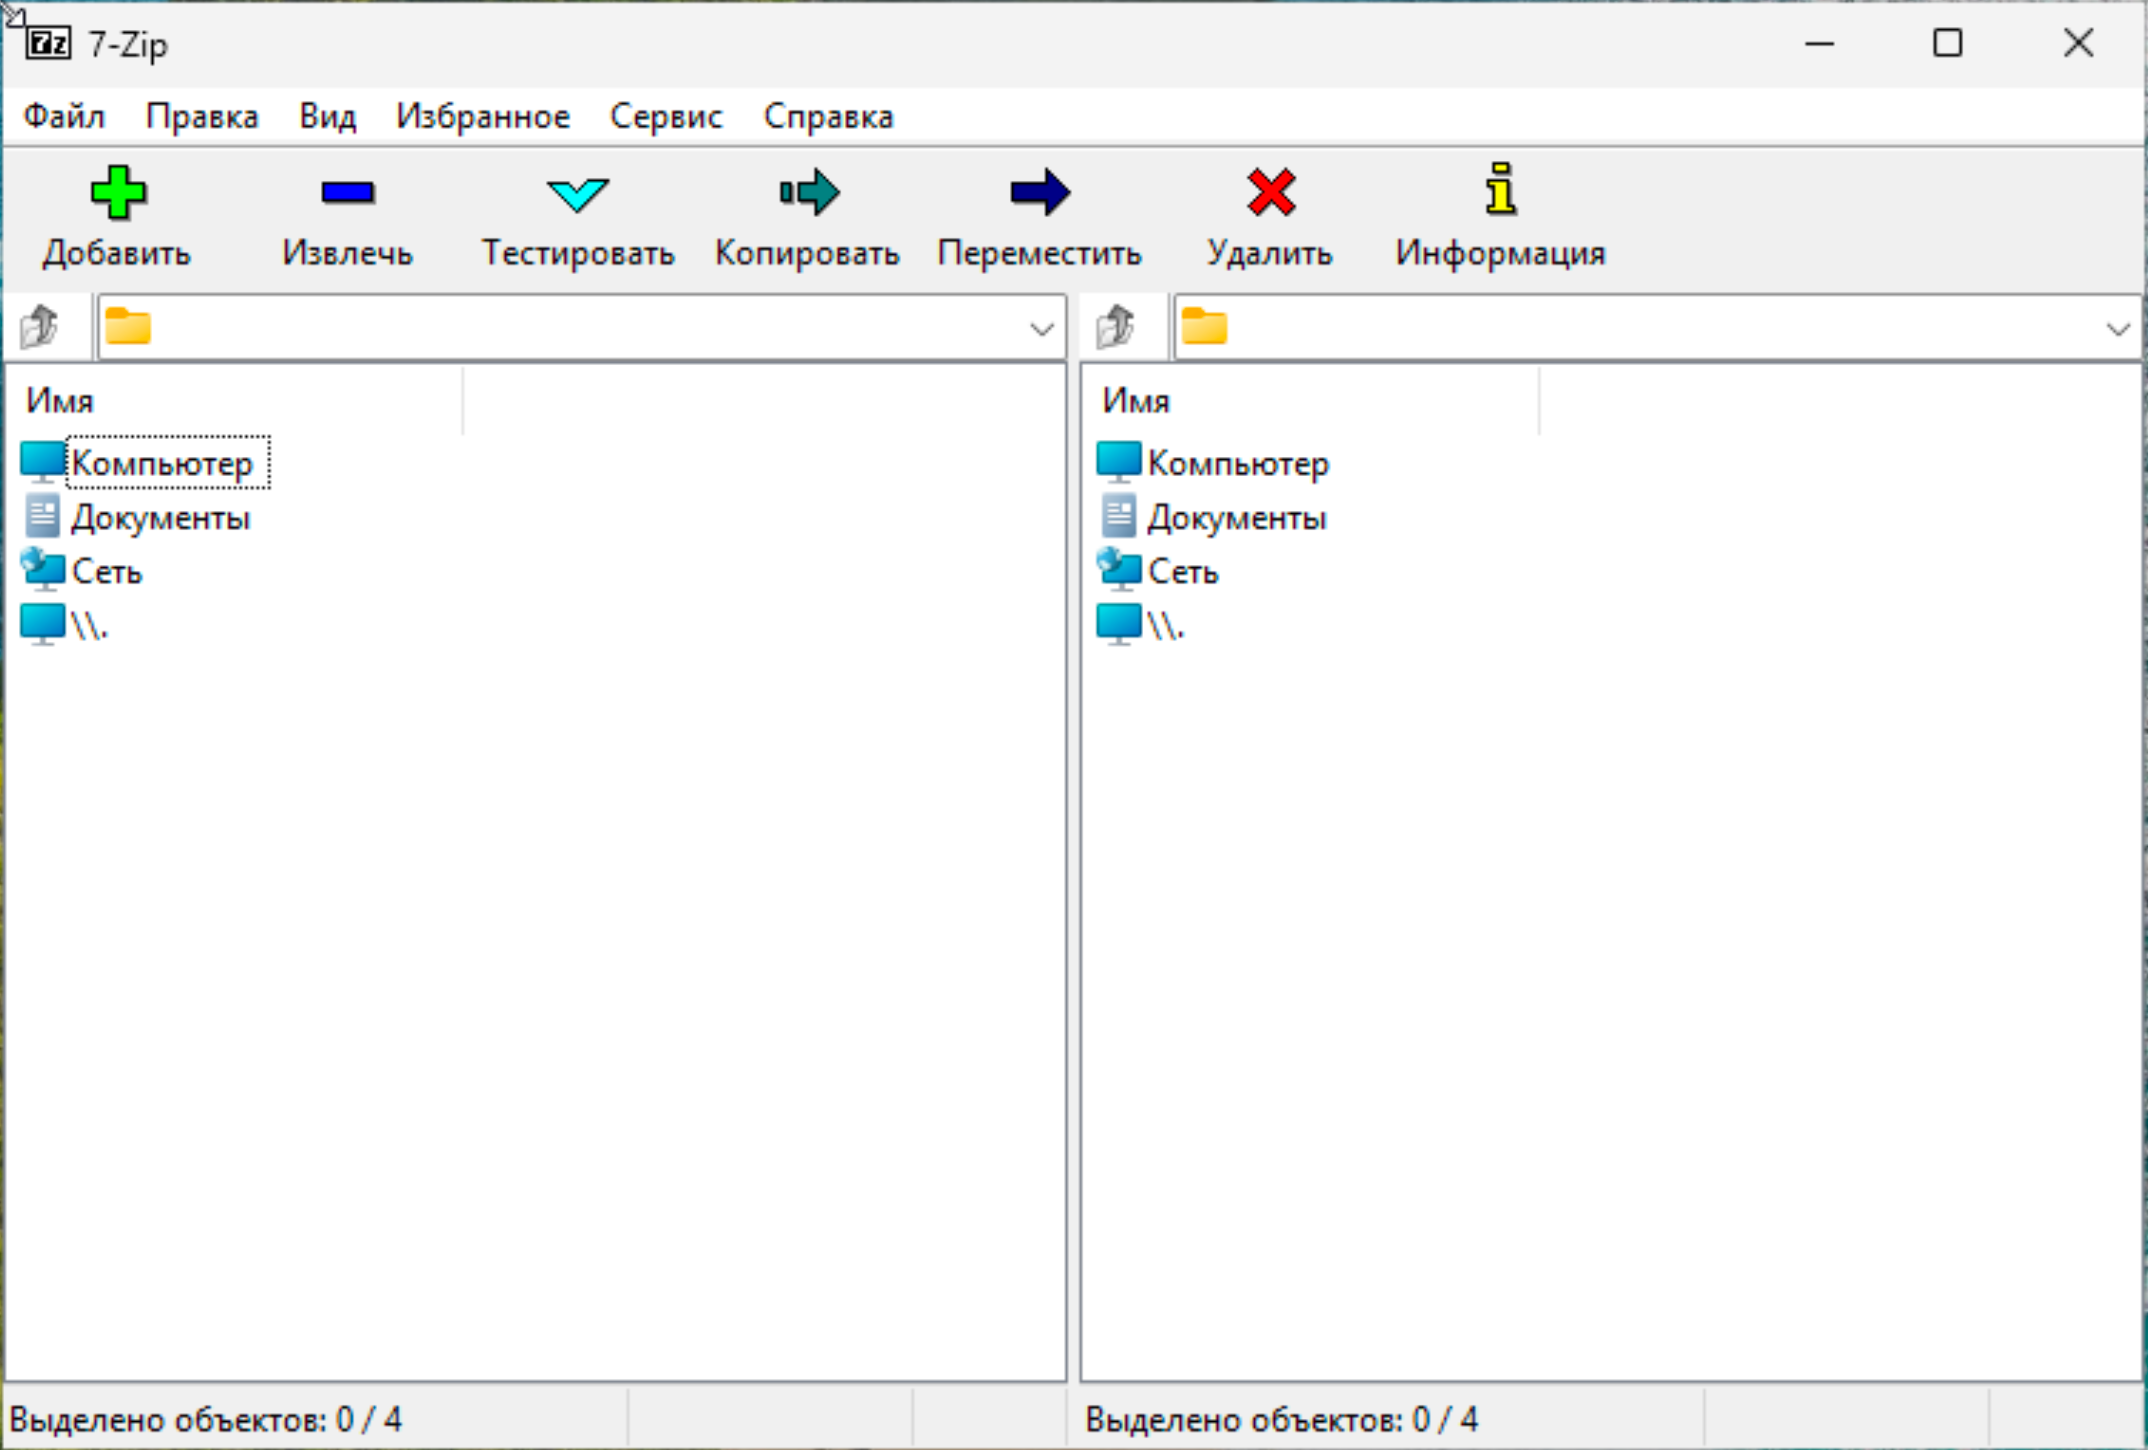2148x1450 pixels.
Task: Click the 7-Zip title bar app icon
Action: pyautogui.click(x=48, y=43)
